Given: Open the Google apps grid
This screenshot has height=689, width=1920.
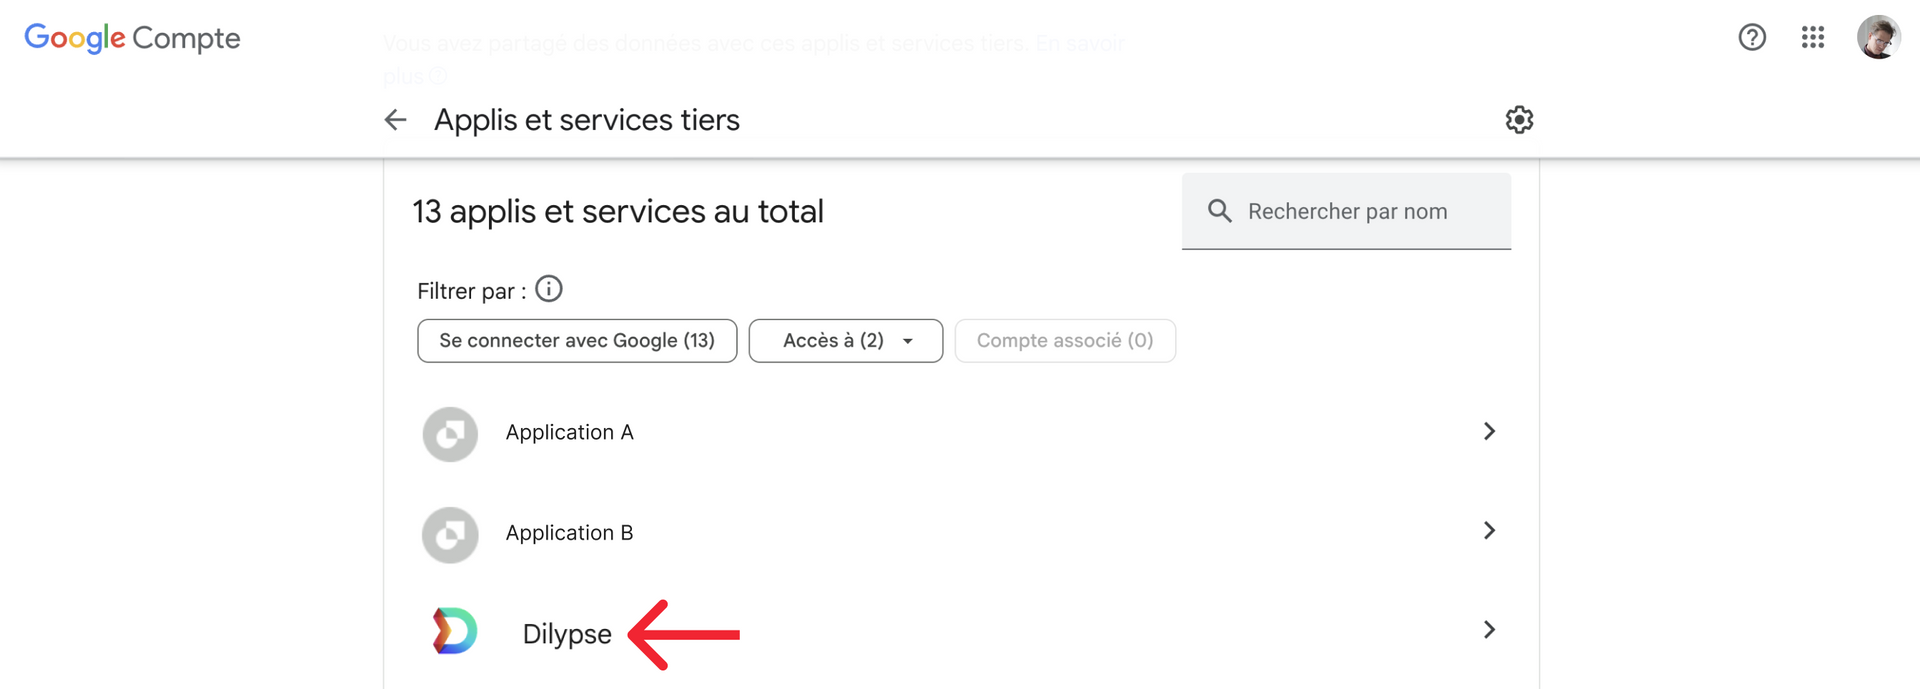Looking at the screenshot, I should click(x=1812, y=37).
